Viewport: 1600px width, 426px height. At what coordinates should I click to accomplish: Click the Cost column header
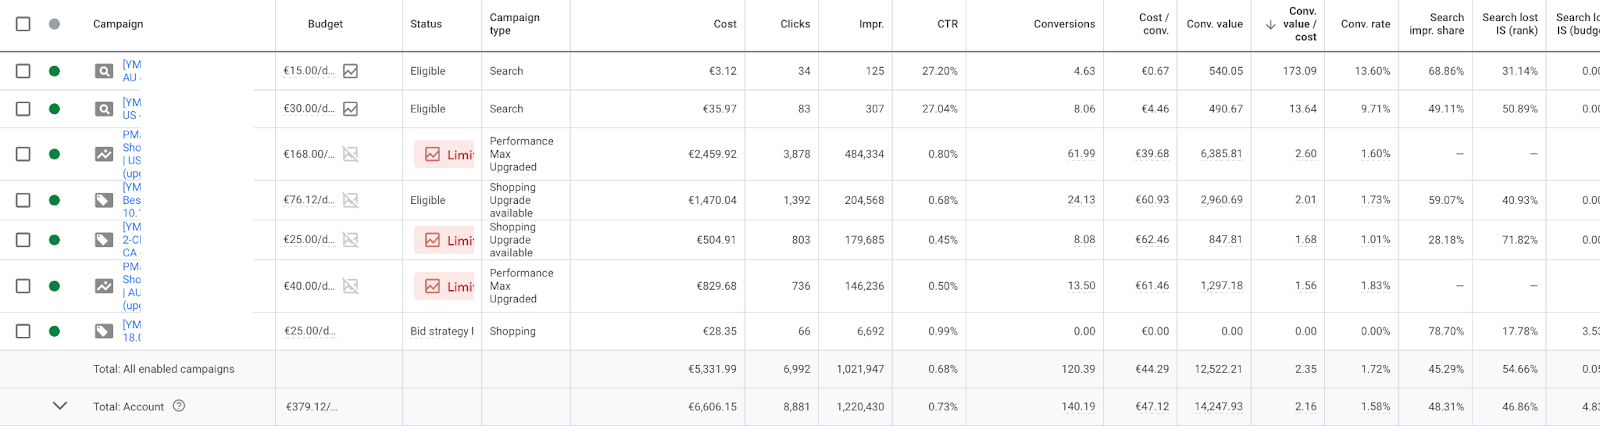(x=725, y=24)
